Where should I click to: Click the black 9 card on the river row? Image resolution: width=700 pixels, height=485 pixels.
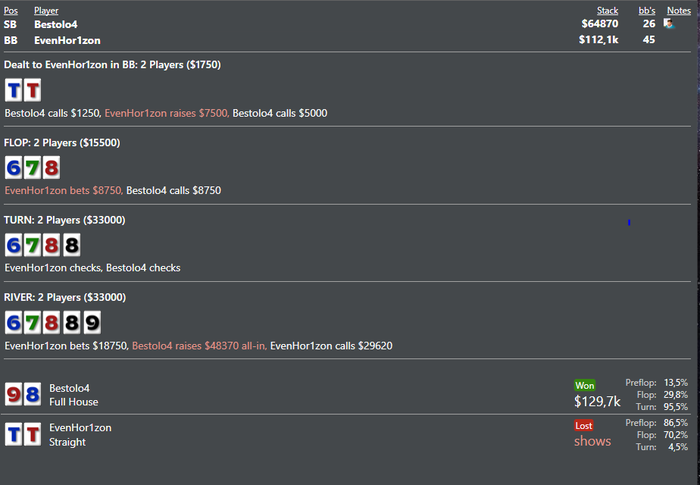point(90,322)
